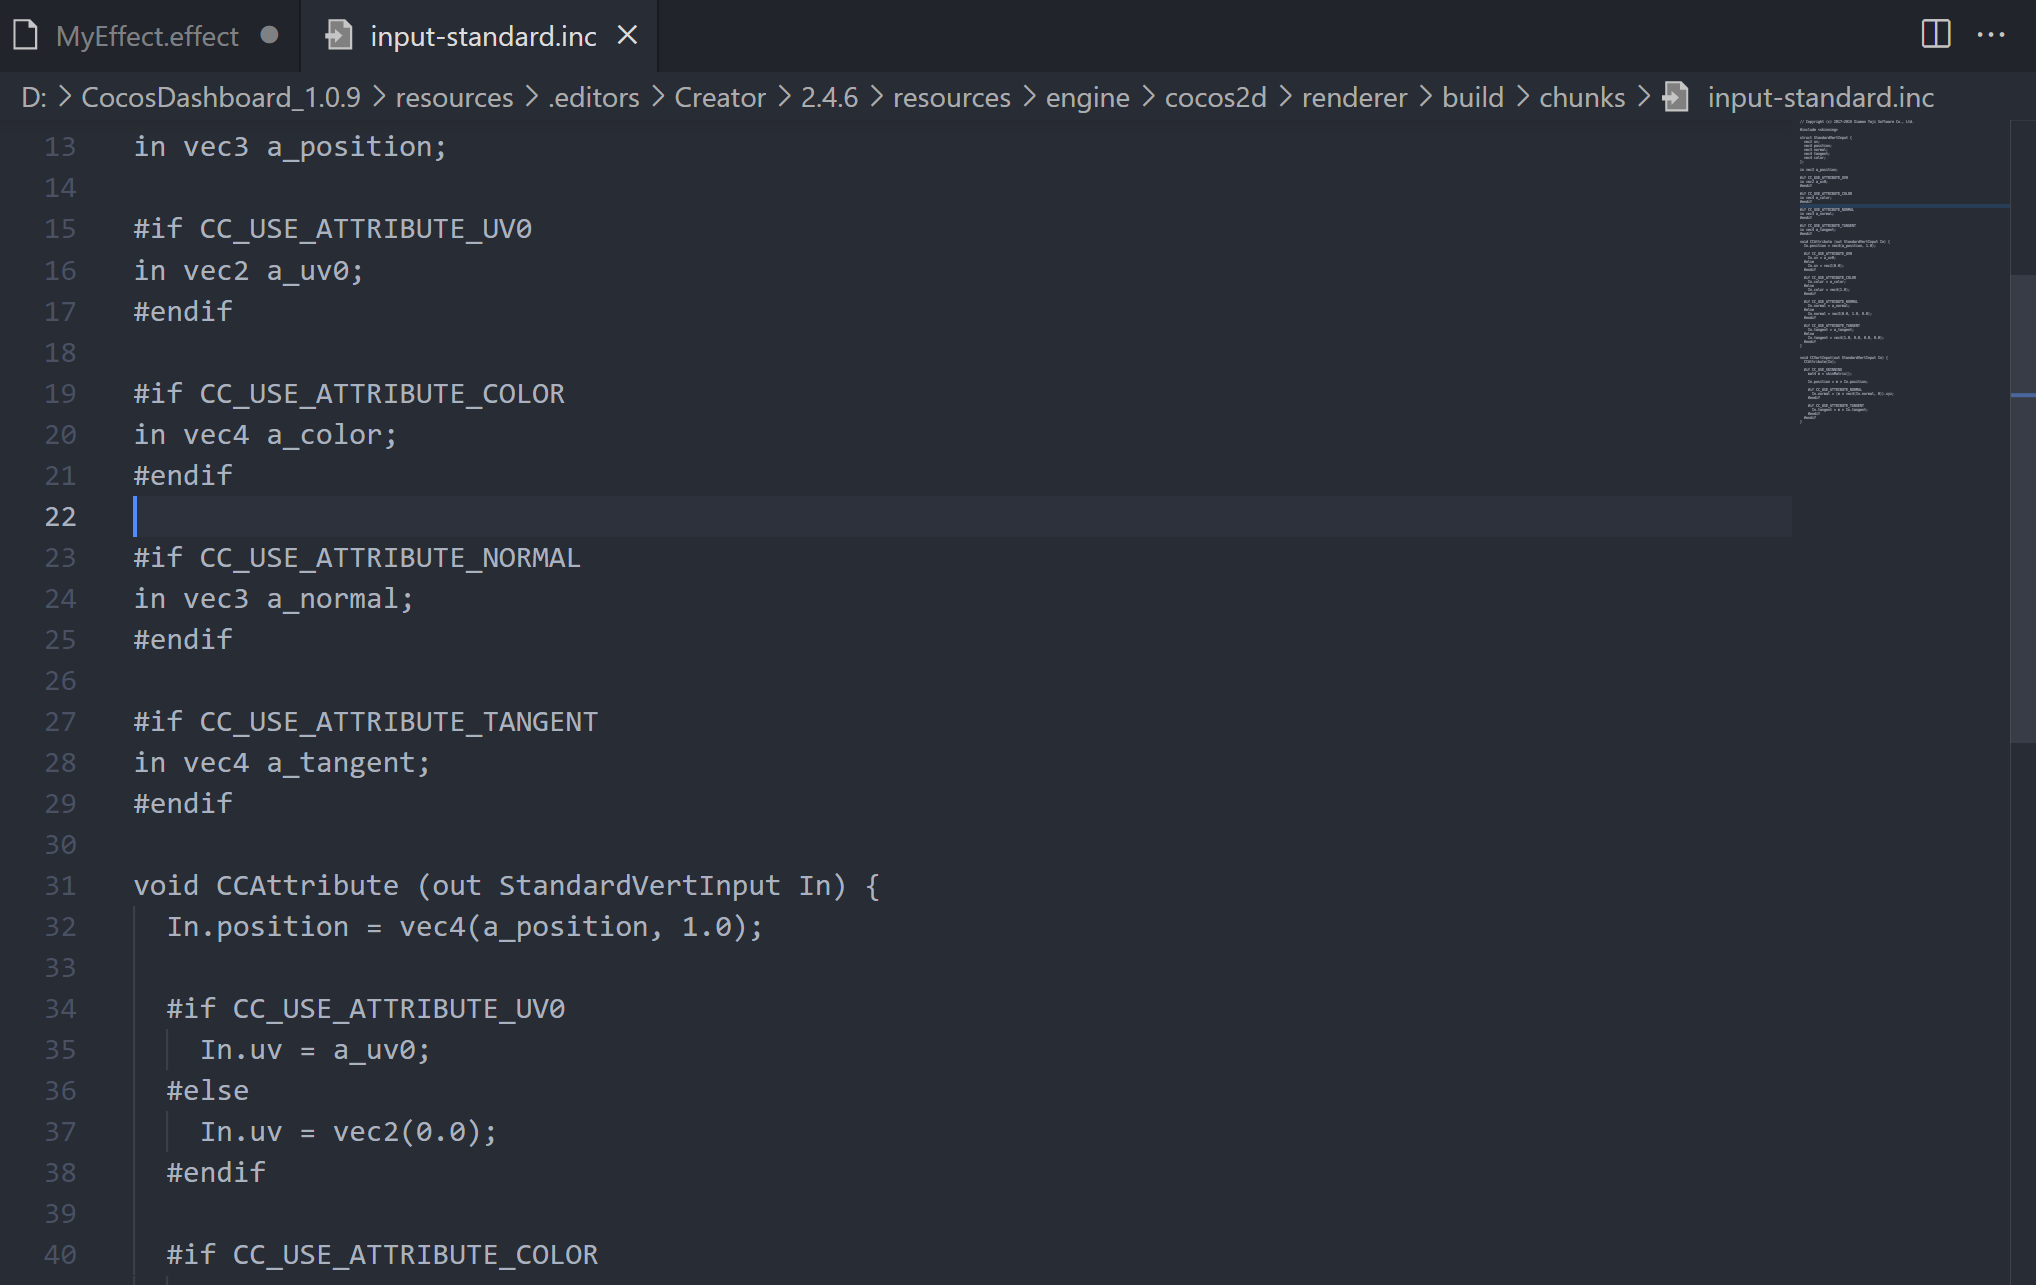Viewport: 2036px width, 1285px height.
Task: Click 'In.uv = vec2(0.0);' line
Action: click(x=348, y=1131)
